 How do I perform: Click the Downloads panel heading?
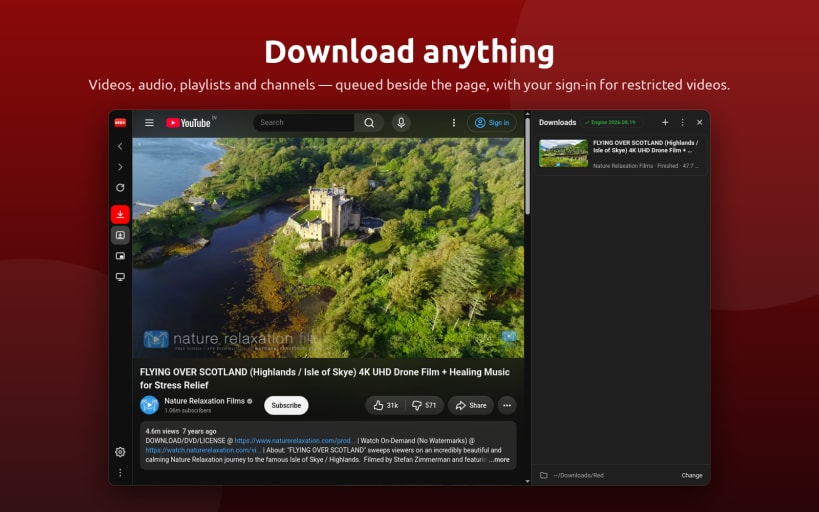(x=557, y=123)
